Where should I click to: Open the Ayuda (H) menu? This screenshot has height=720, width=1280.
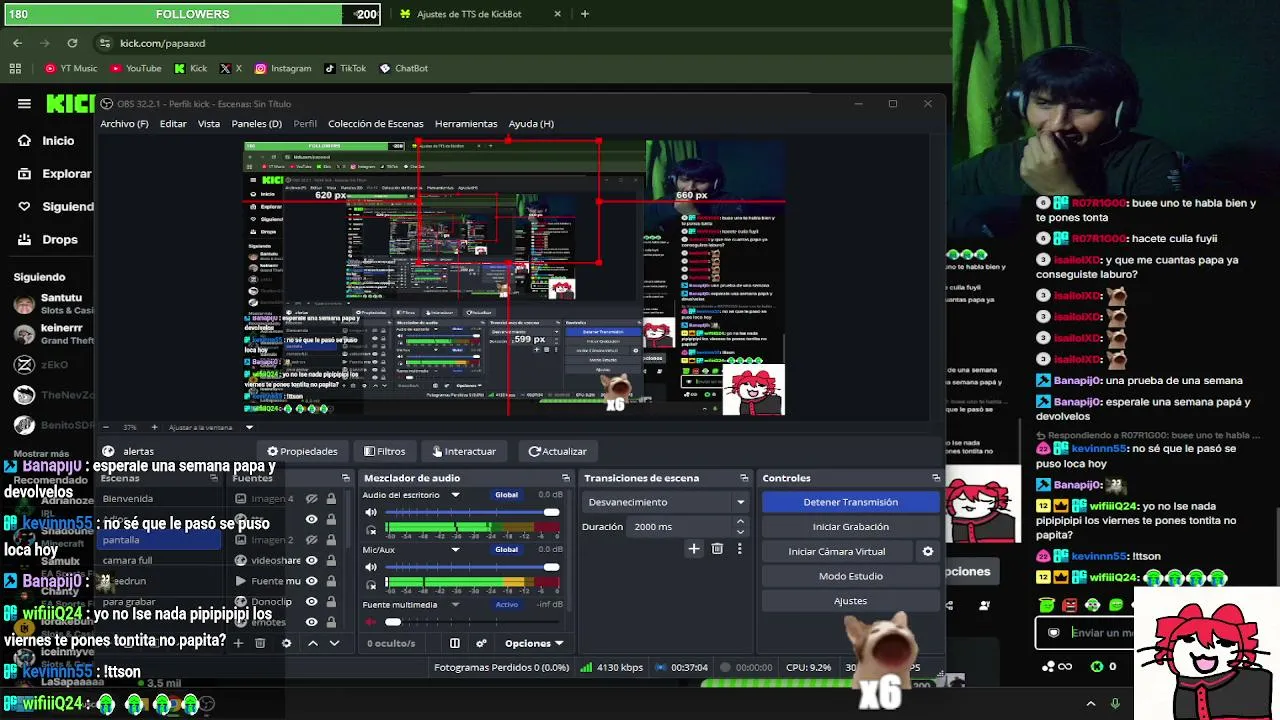pyautogui.click(x=531, y=123)
